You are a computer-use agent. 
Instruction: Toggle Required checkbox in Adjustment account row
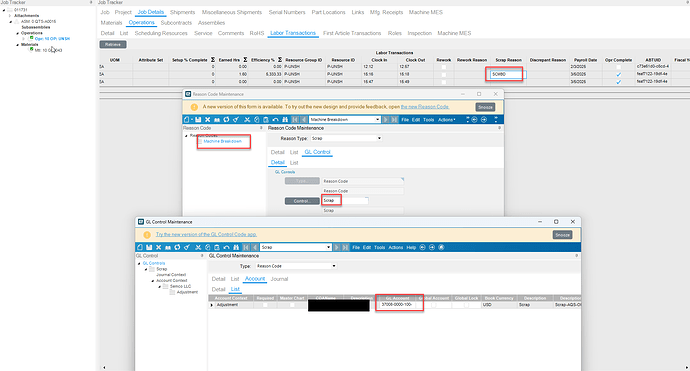pos(265,305)
